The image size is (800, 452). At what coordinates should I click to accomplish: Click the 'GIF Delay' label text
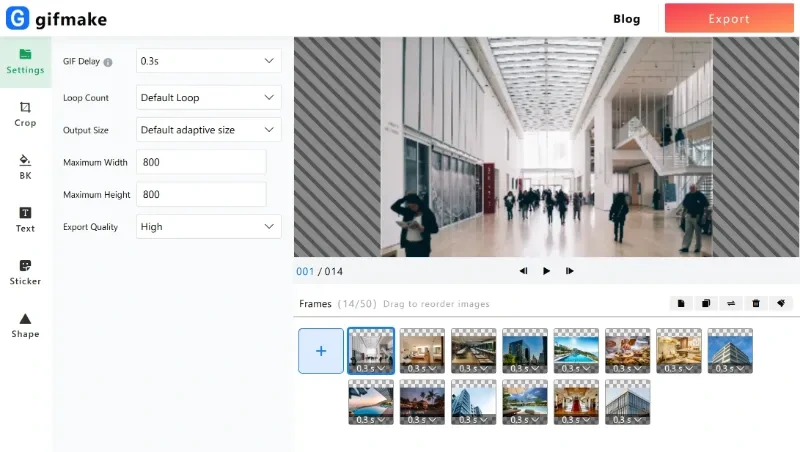[82, 61]
